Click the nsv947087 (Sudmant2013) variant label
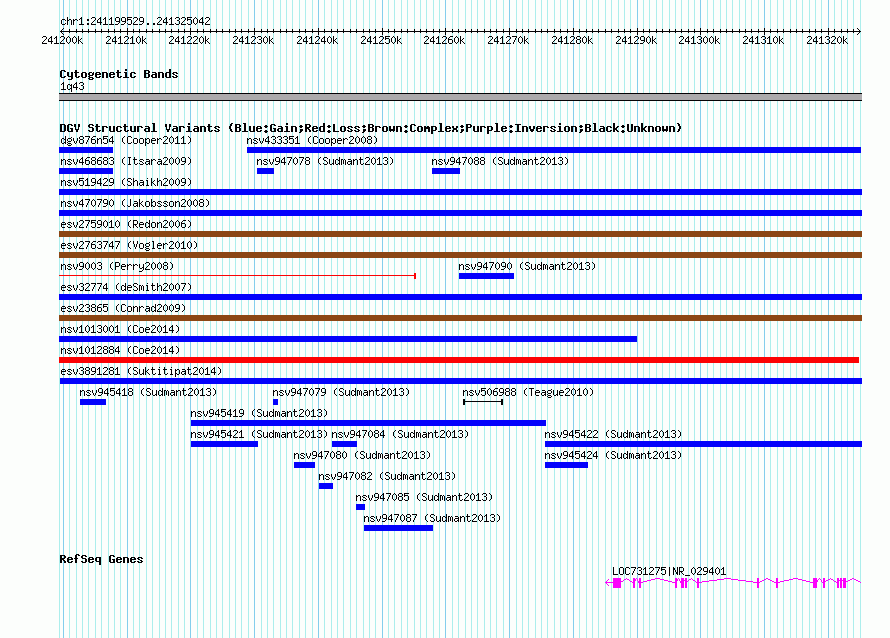 pyautogui.click(x=432, y=518)
